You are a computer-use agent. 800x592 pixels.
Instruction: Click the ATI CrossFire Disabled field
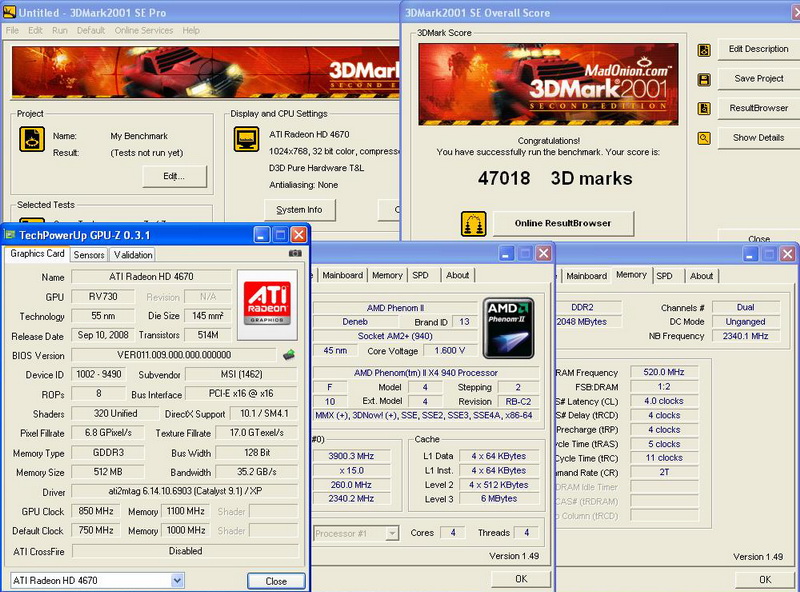coord(185,551)
